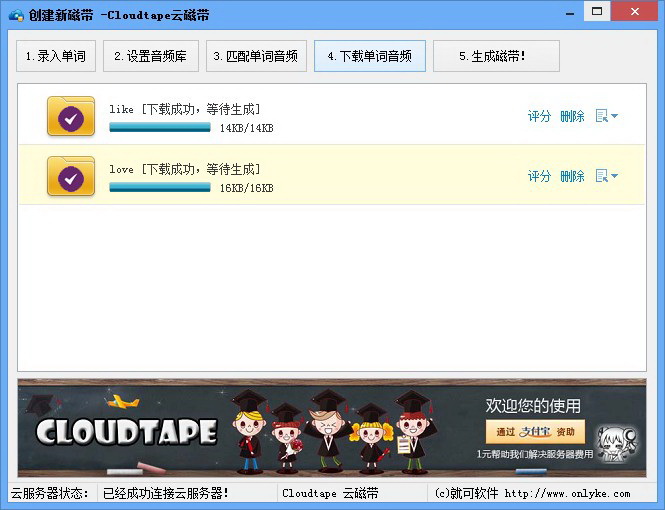
Task: Click the like download progress bar
Action: tap(160, 128)
